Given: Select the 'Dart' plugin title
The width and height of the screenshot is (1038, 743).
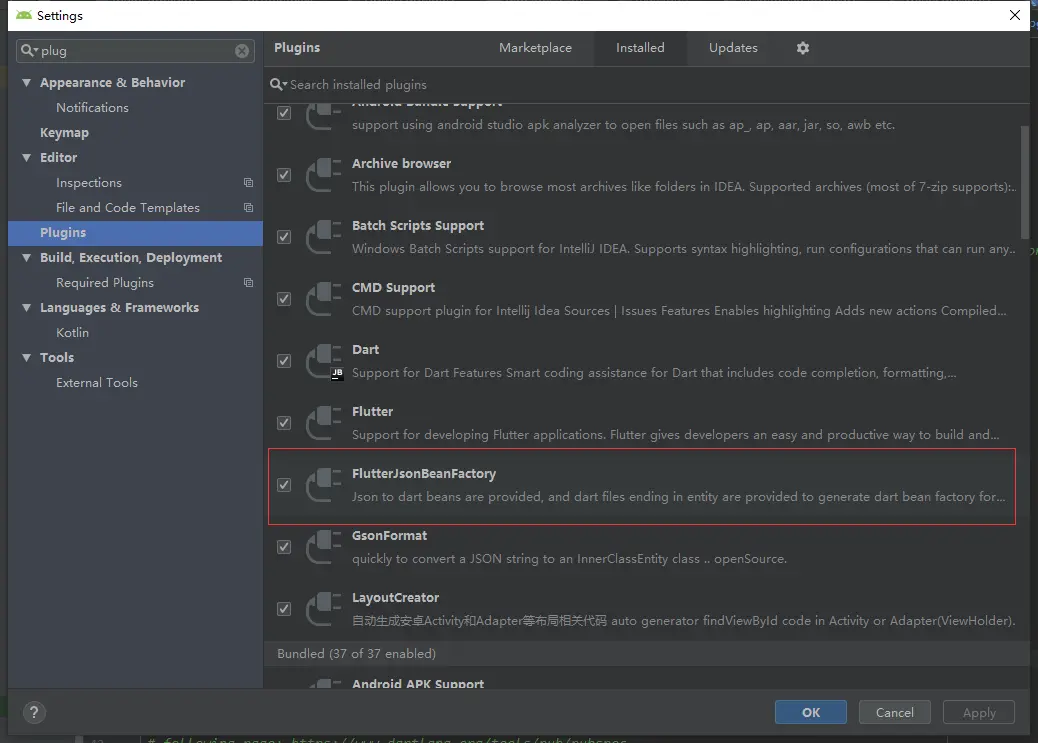Looking at the screenshot, I should tap(365, 350).
